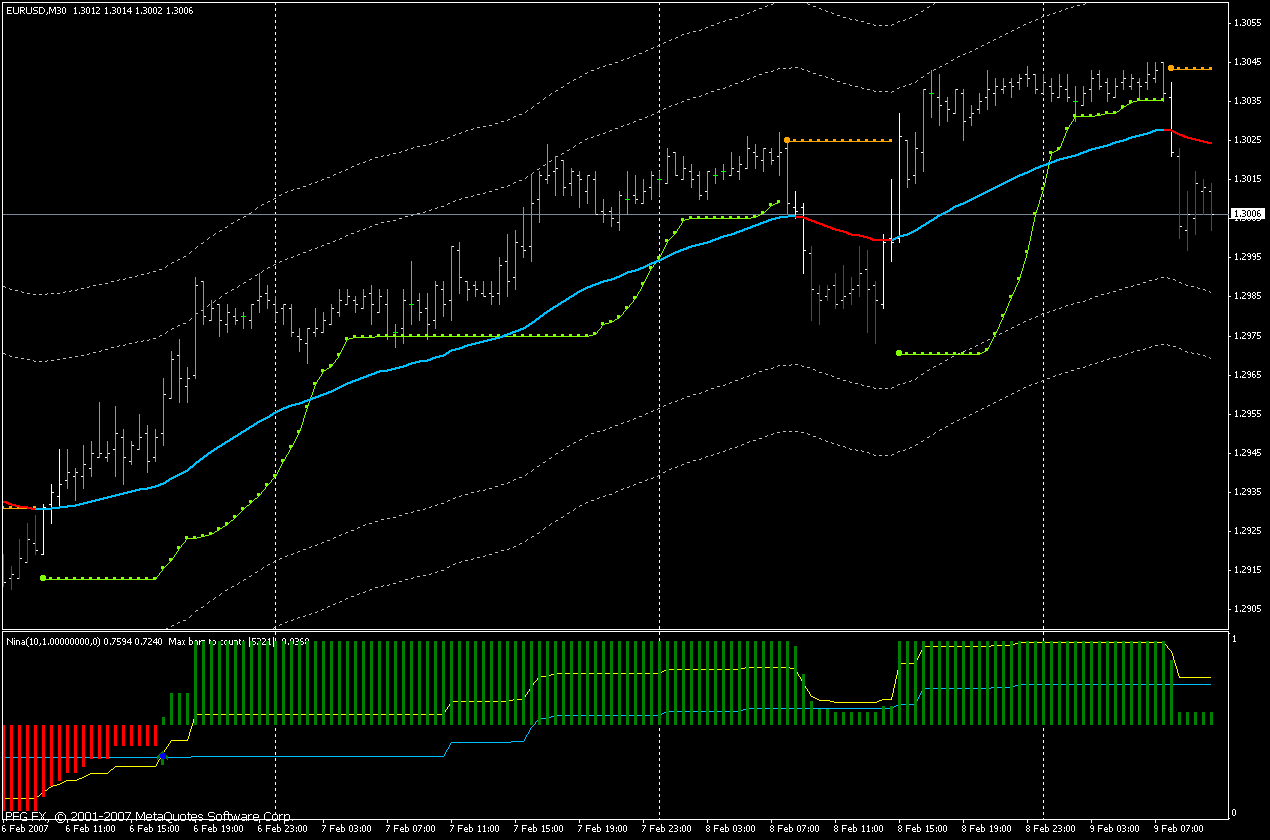The image size is (1270, 840).
Task: Select the orange stop dot near 1.3025
Action: [x=787, y=140]
